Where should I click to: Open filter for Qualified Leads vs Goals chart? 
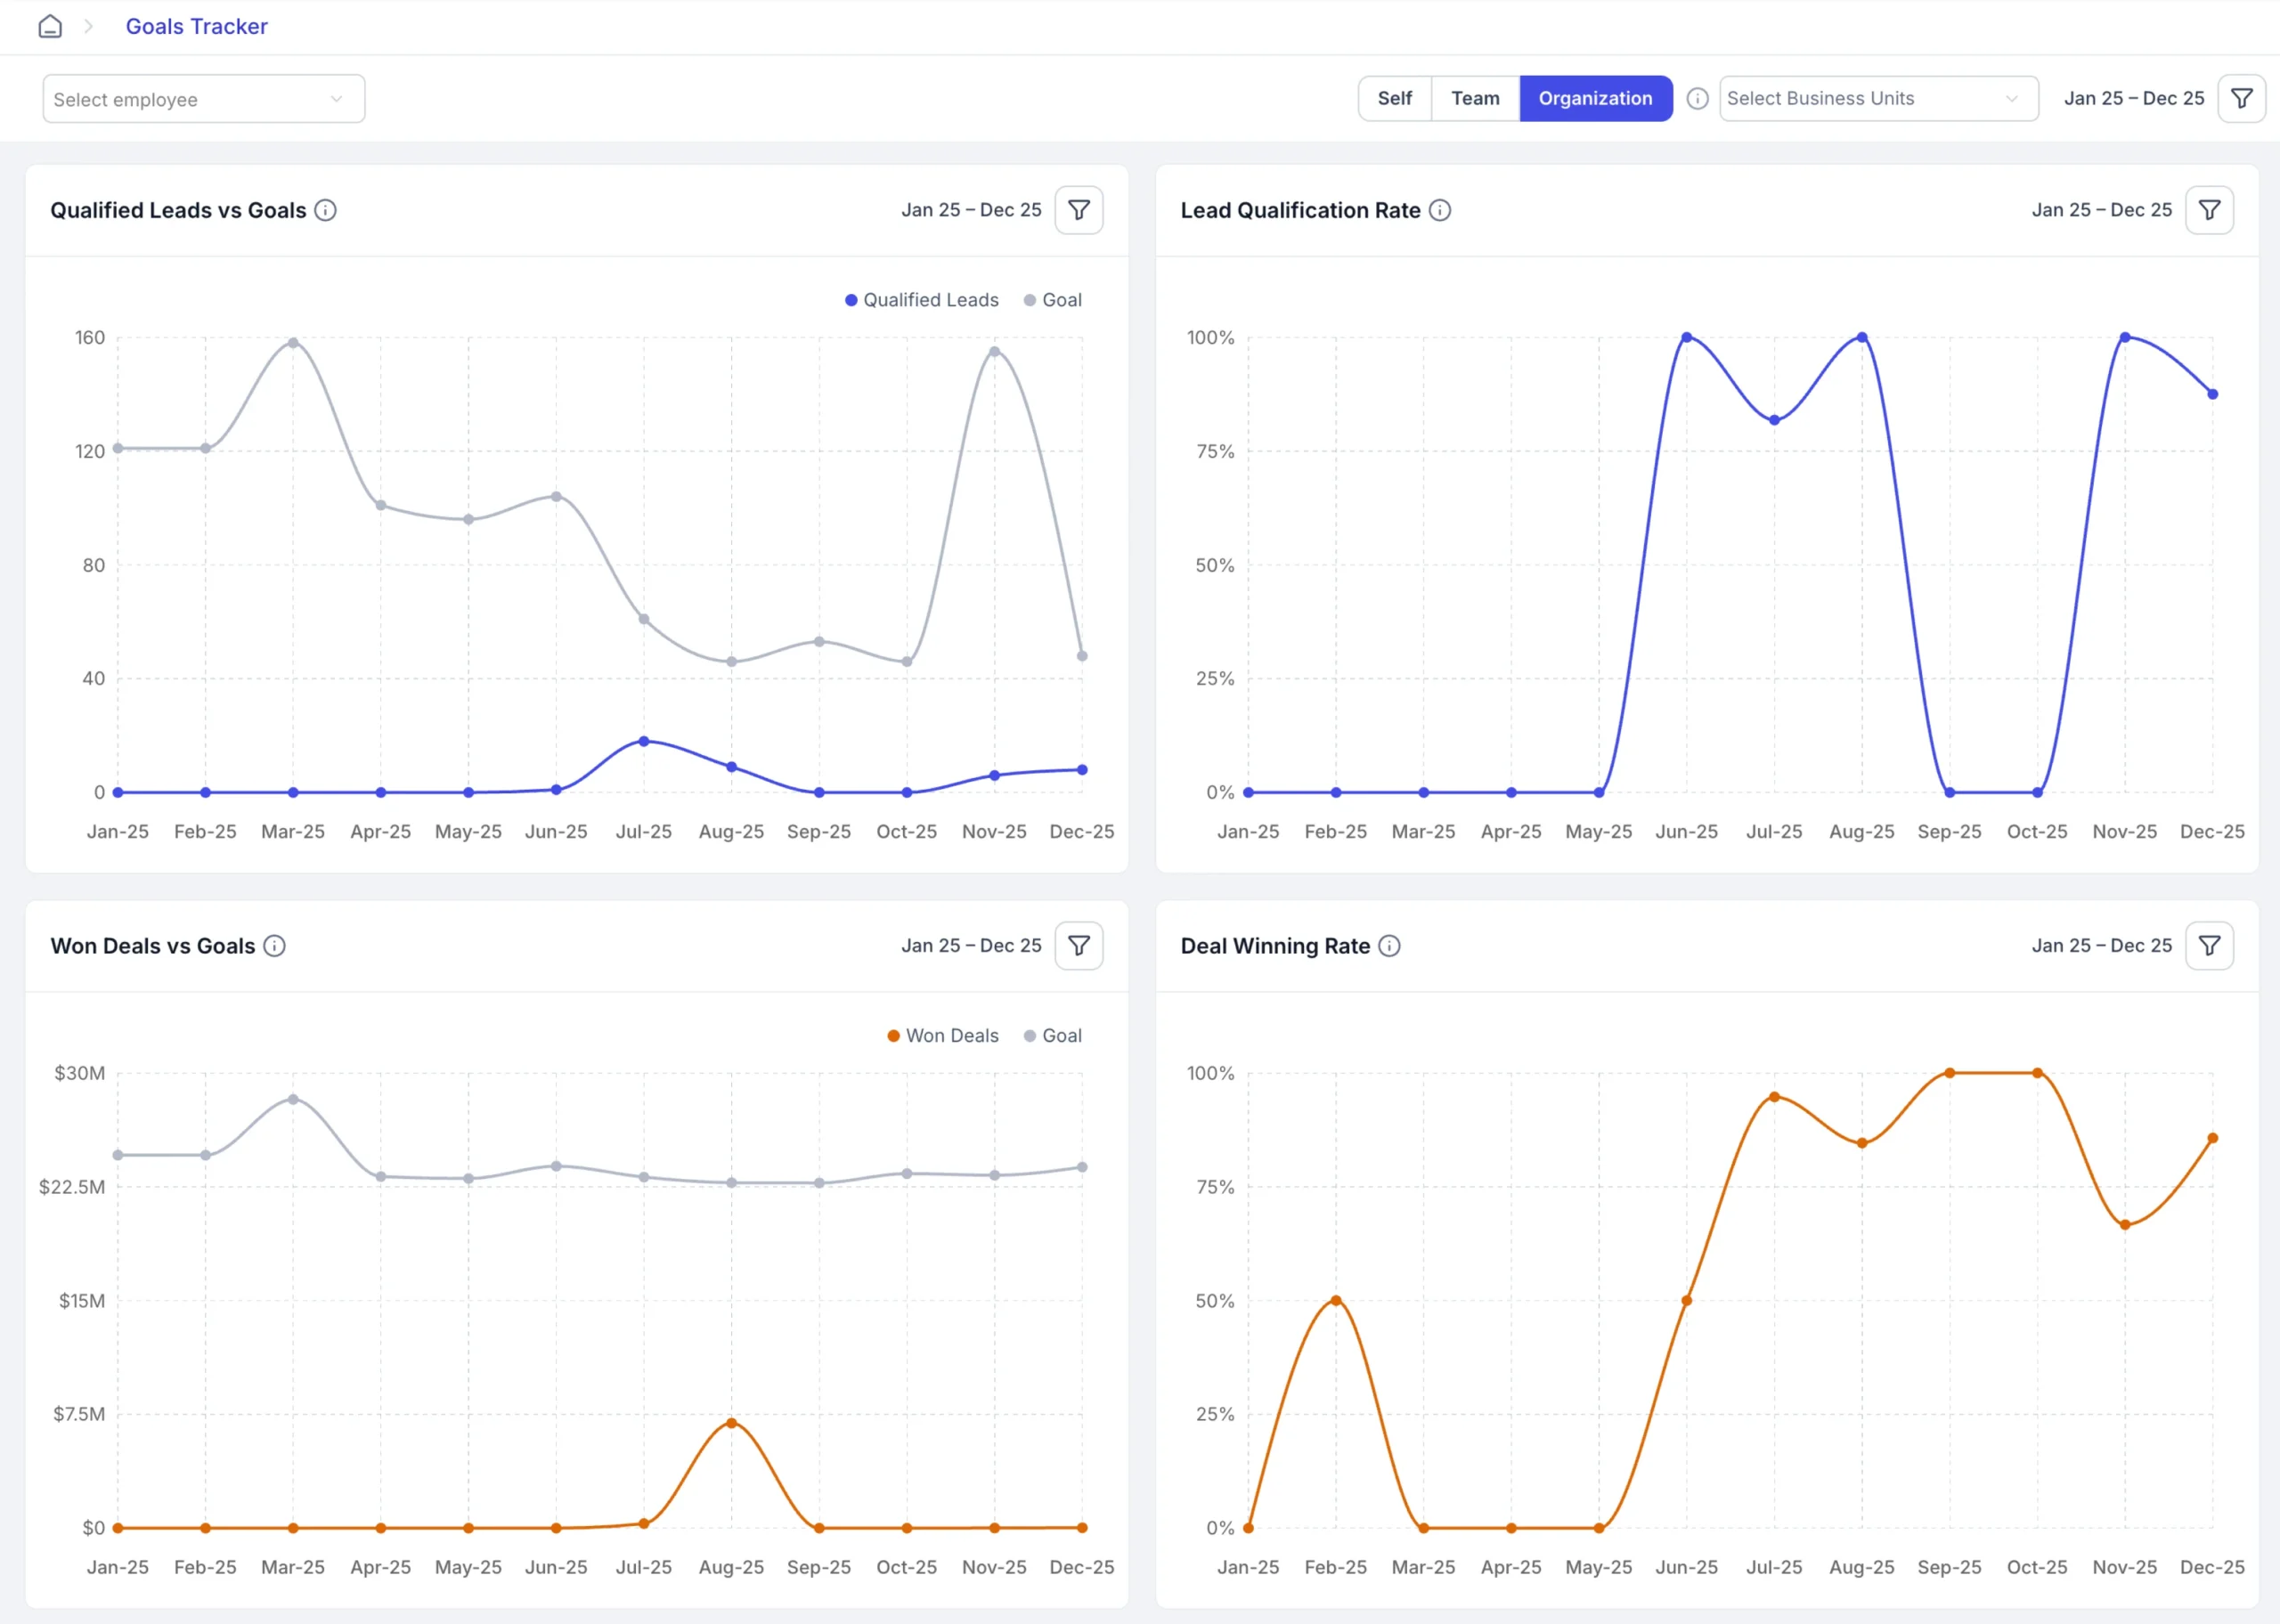tap(1078, 210)
